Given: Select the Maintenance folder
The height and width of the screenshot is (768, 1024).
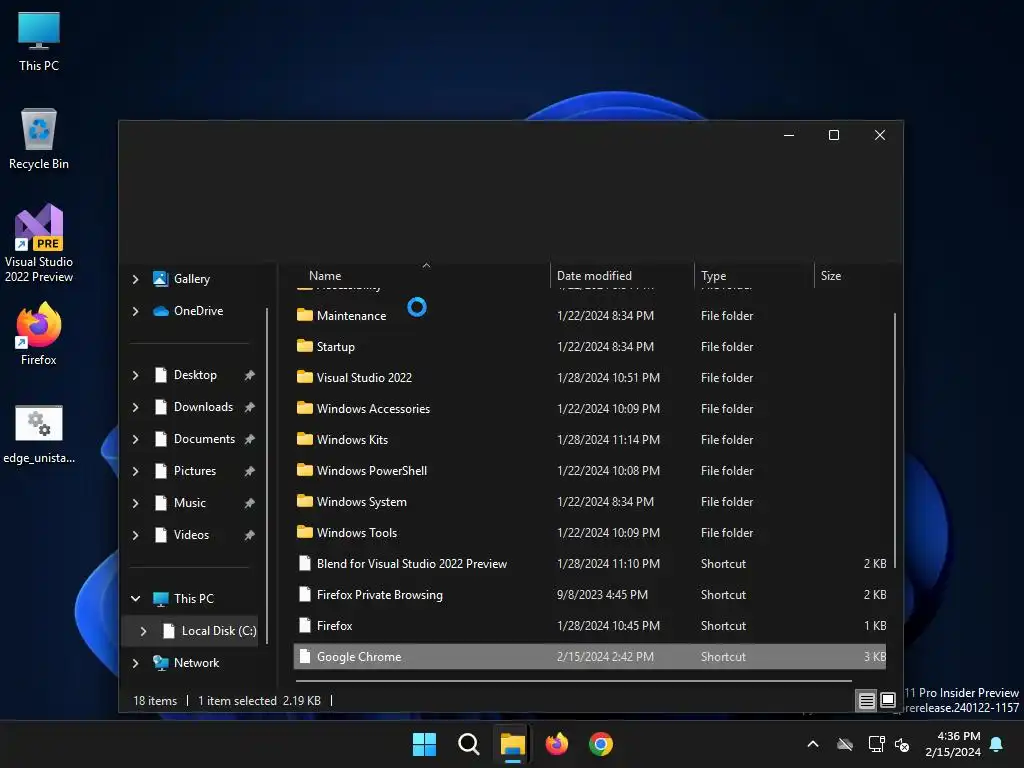Looking at the screenshot, I should tap(591, 315).
